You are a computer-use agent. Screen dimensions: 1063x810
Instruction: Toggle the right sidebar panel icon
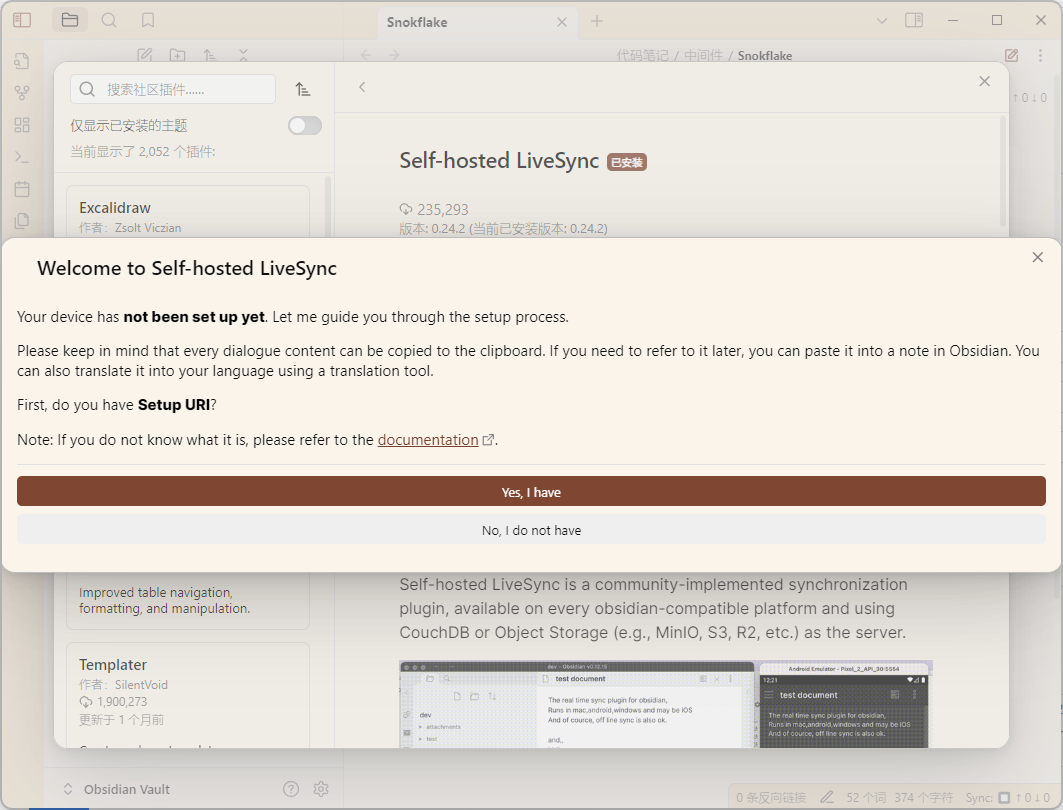click(x=913, y=20)
